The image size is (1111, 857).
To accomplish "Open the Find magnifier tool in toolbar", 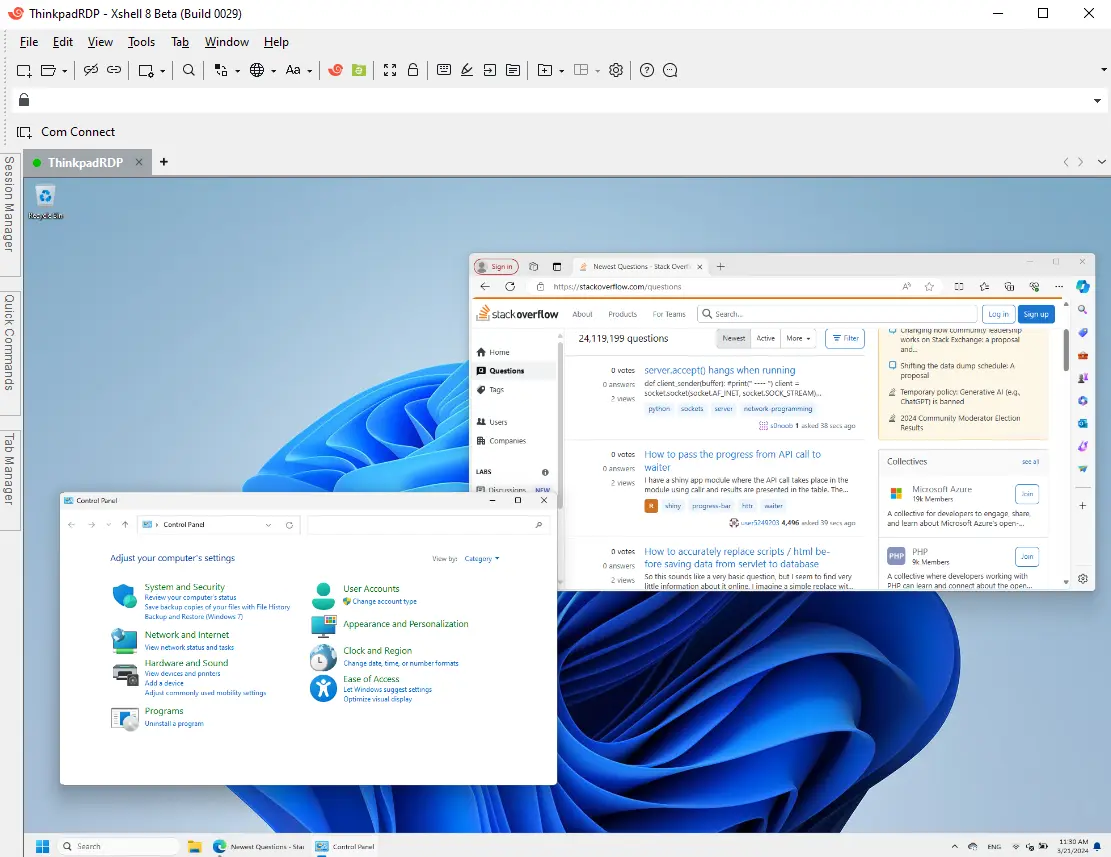I will [x=189, y=70].
